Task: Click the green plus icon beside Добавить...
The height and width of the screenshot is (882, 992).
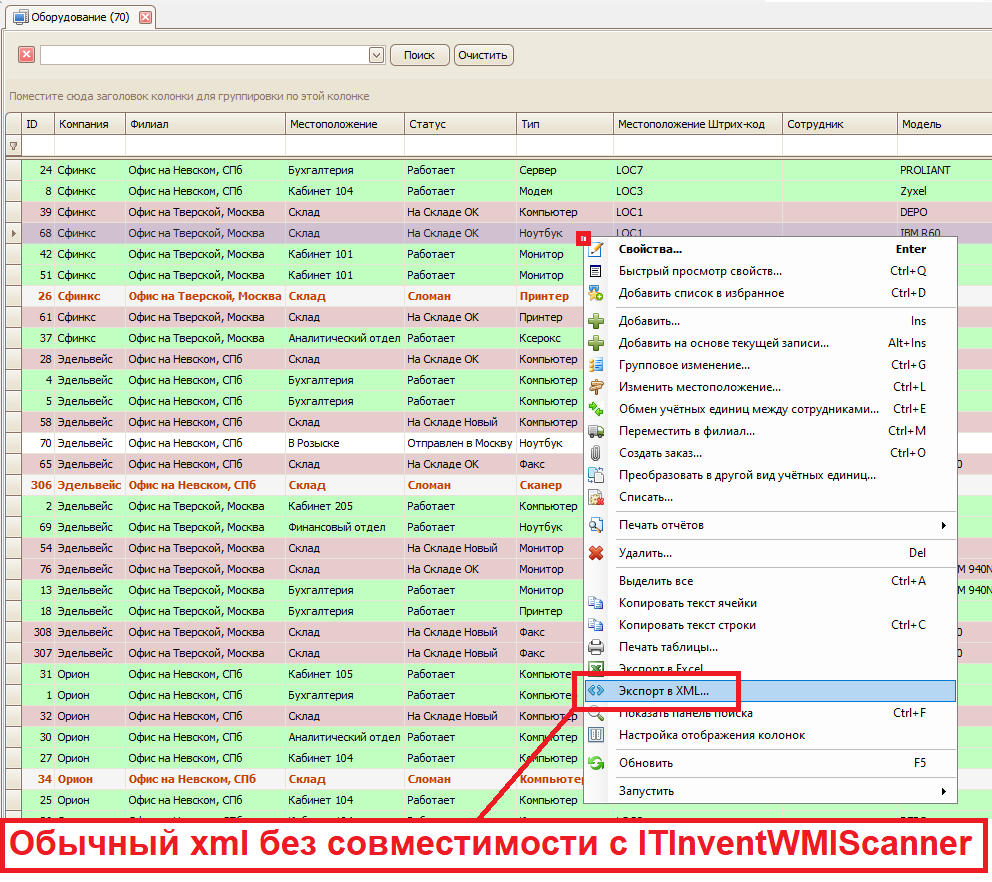Action: point(595,321)
